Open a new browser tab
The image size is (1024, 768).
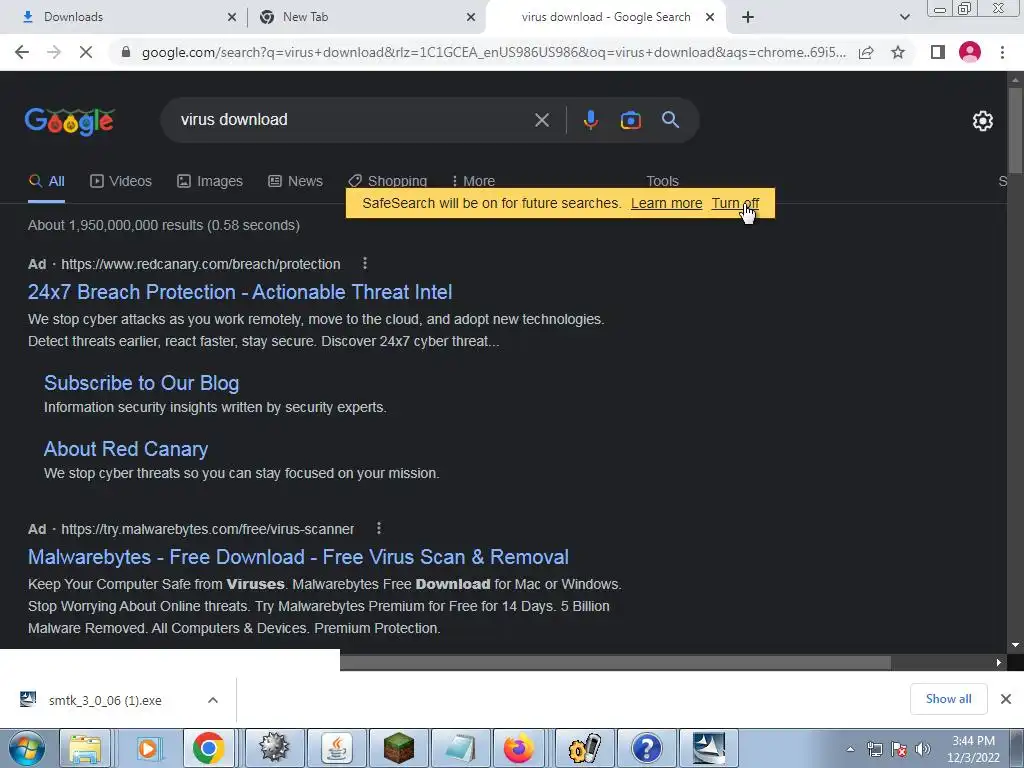click(748, 18)
